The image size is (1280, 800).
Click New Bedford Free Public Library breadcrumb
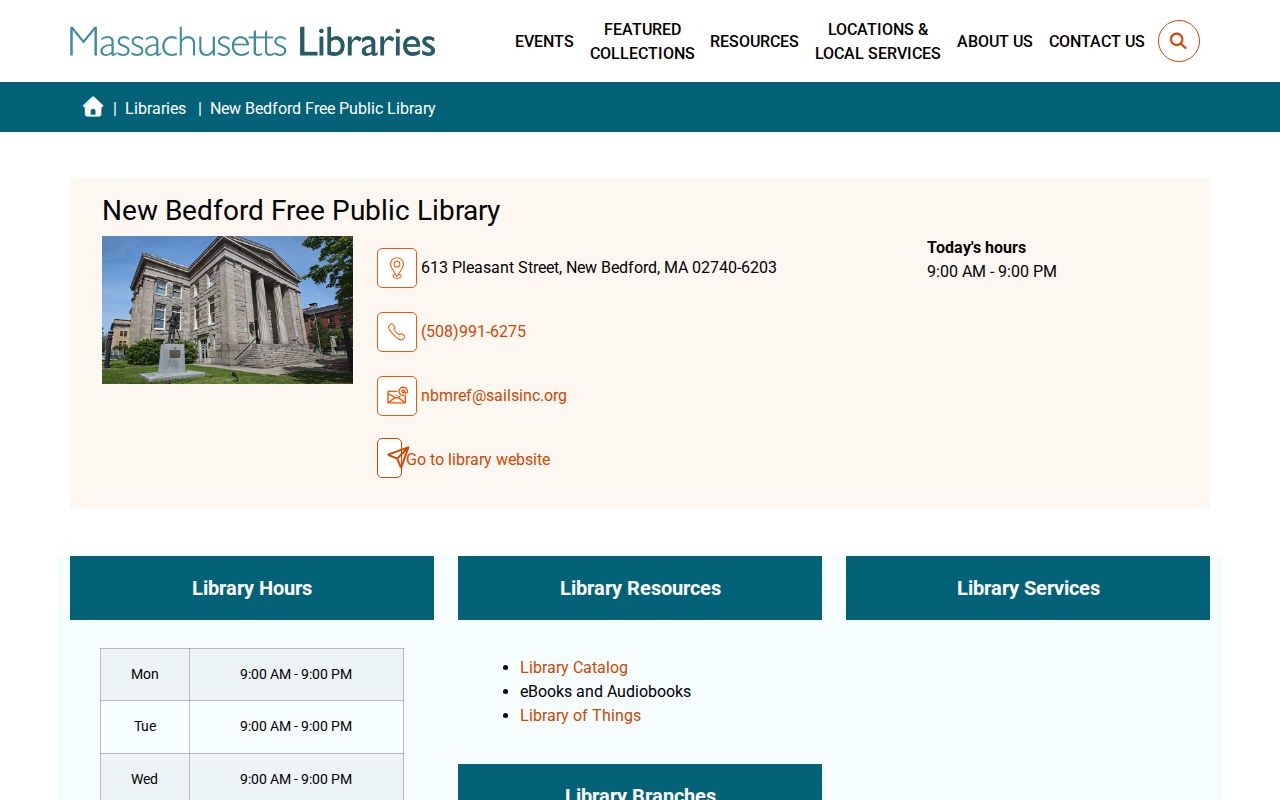tap(323, 108)
